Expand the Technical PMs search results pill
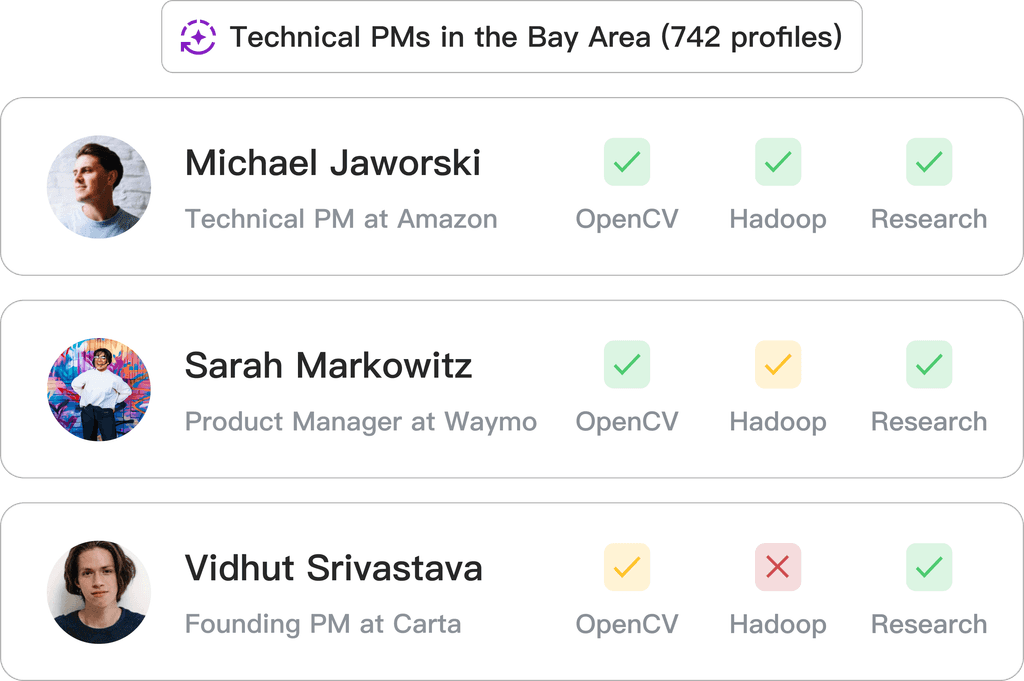Viewport: 1024px width, 681px height. tap(511, 37)
